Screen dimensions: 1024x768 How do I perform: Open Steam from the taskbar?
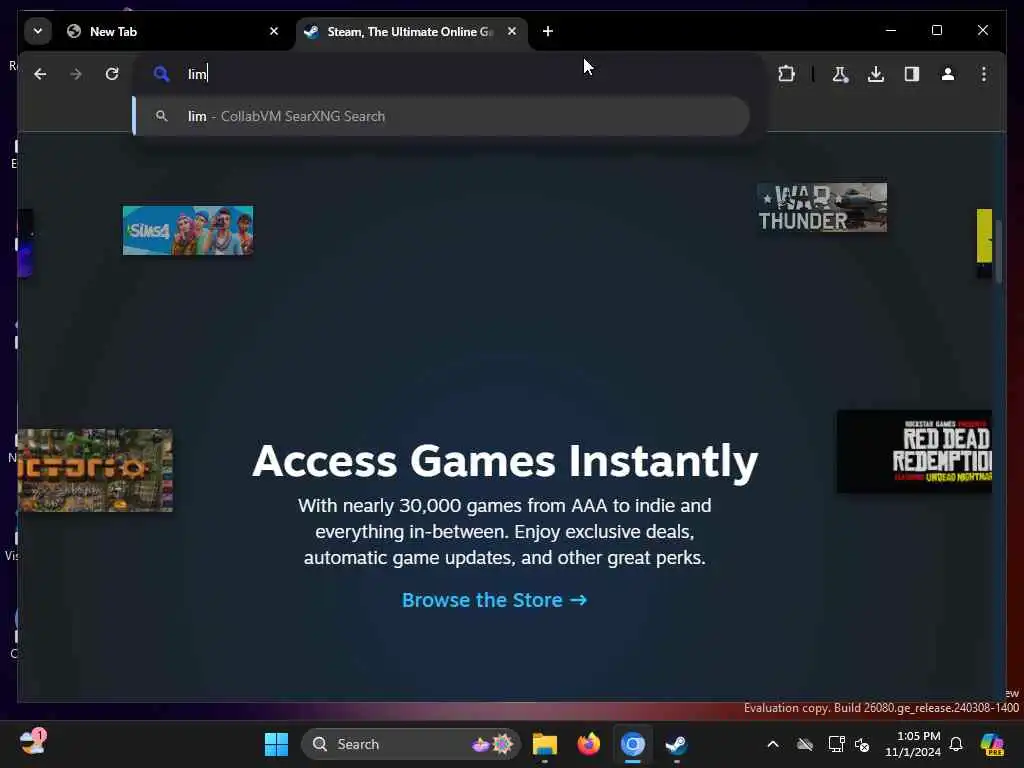(676, 744)
